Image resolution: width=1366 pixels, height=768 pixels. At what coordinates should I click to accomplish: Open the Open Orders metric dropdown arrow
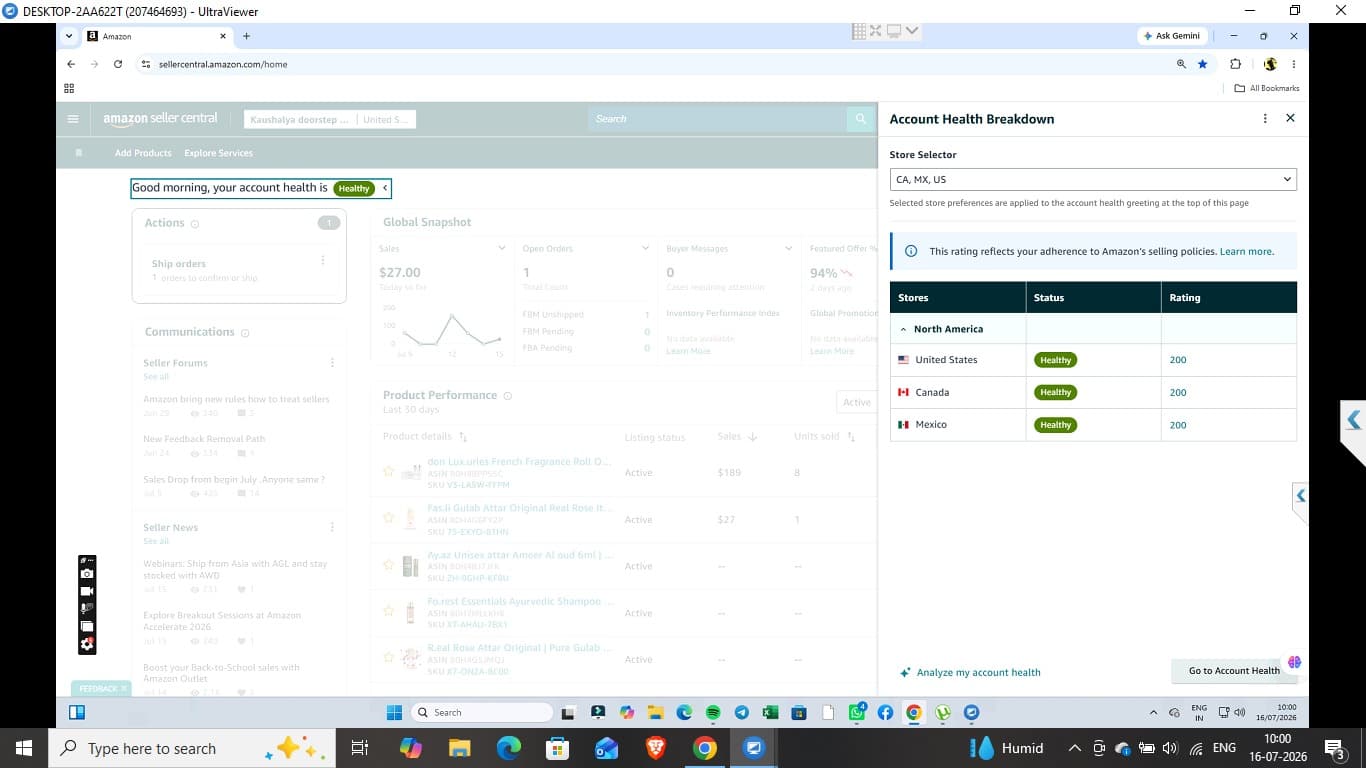(x=646, y=248)
